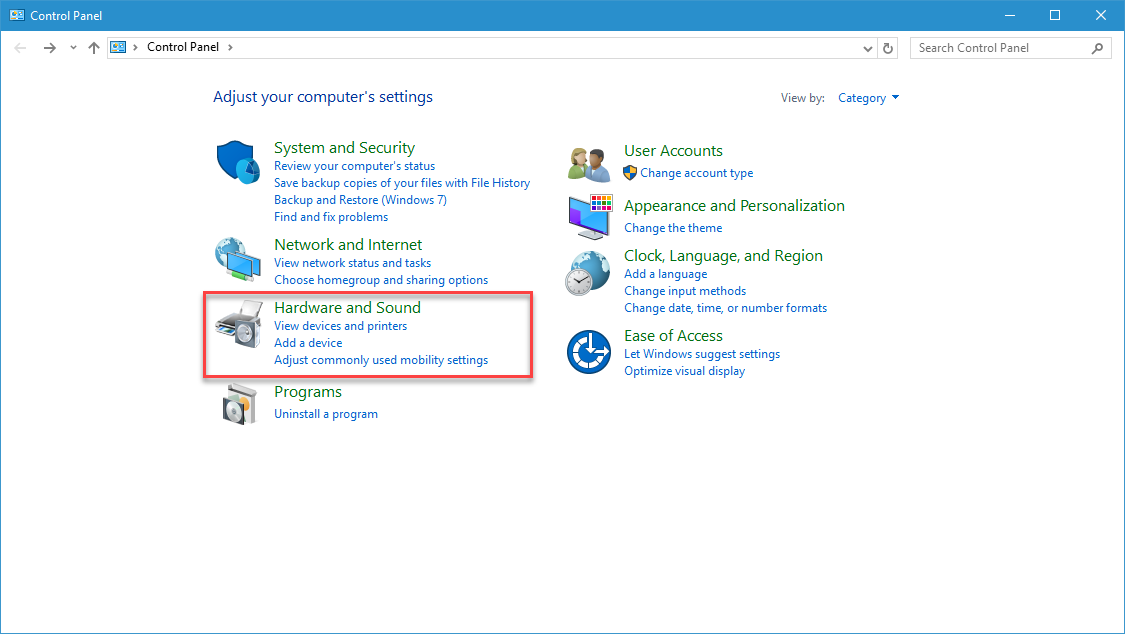1125x634 pixels.
Task: Click the title bar Control Panel icon
Action: [x=17, y=15]
